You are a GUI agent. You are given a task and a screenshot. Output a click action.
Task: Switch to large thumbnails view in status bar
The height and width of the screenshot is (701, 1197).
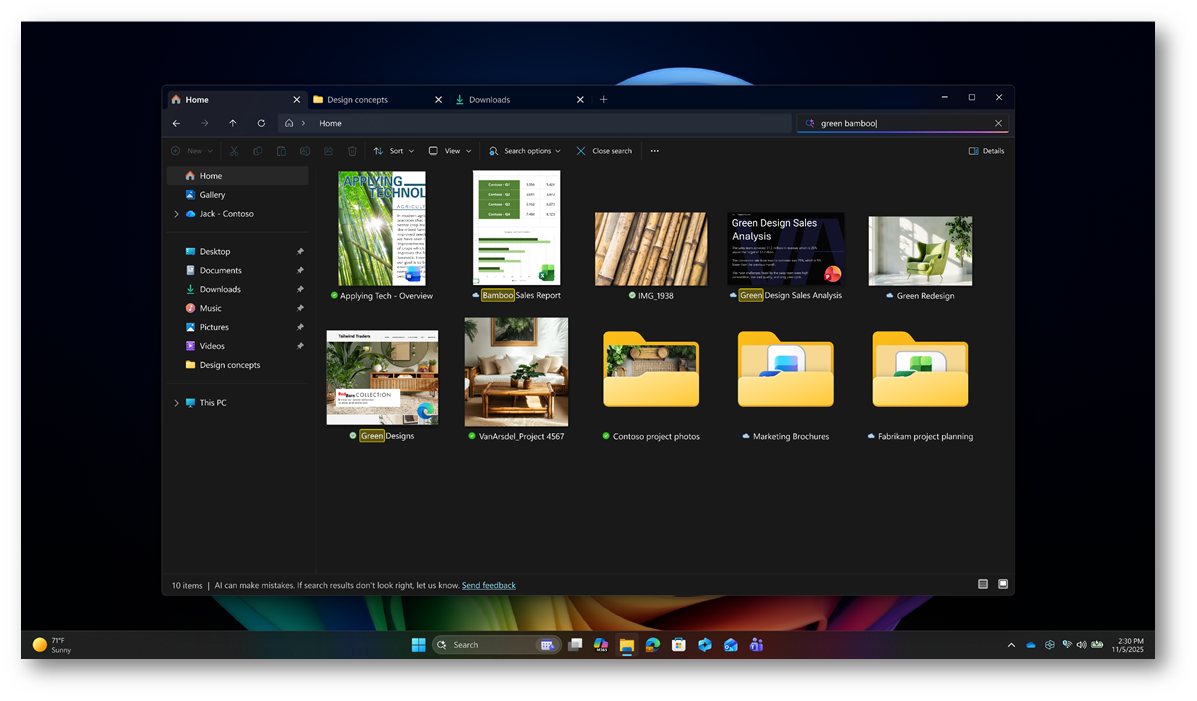[1003, 584]
